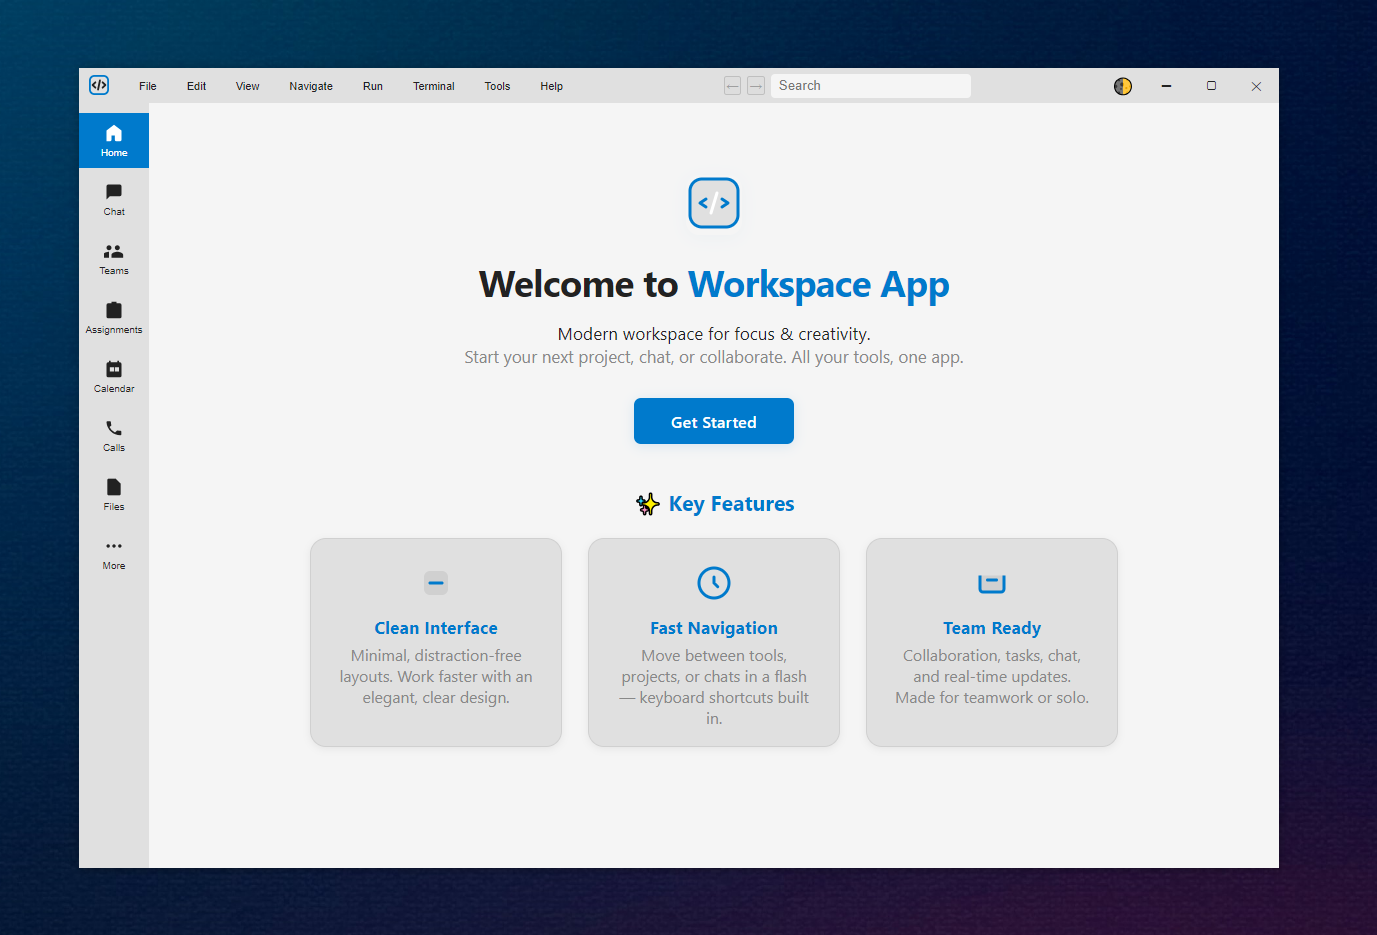Navigate back with the left arrow icon

click(732, 85)
